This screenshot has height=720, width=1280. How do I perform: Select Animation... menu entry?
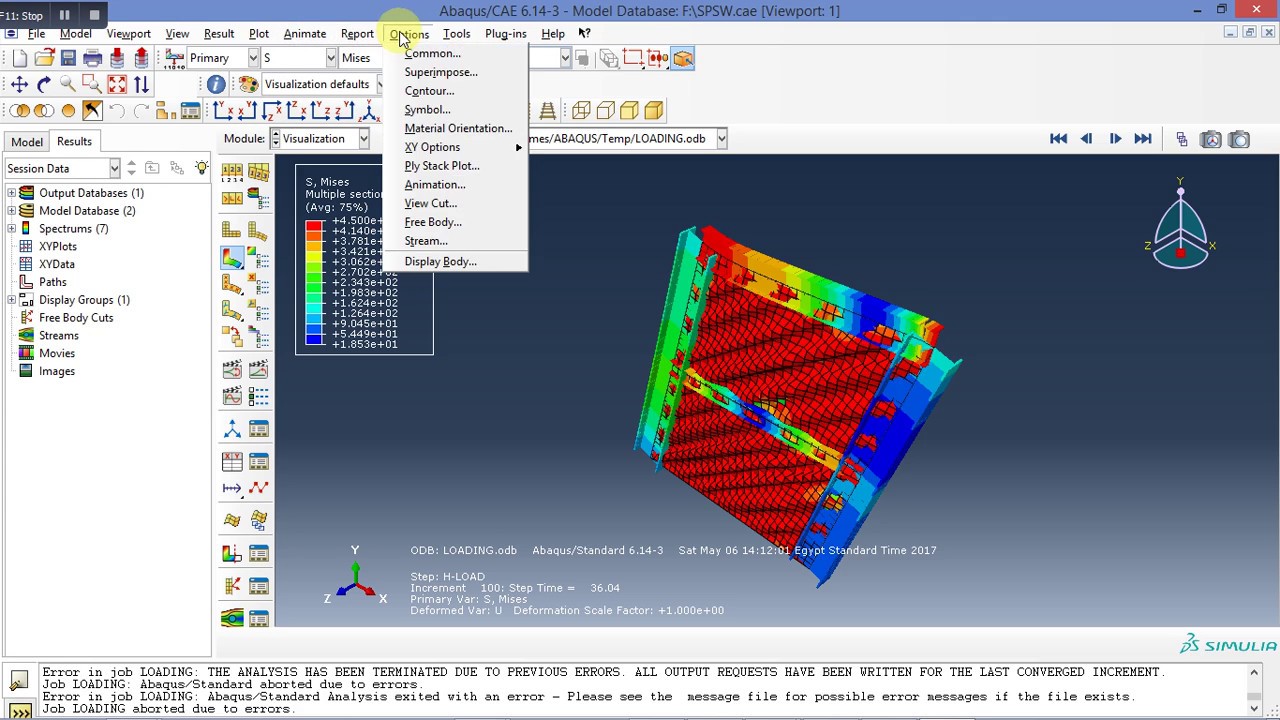pos(455,185)
